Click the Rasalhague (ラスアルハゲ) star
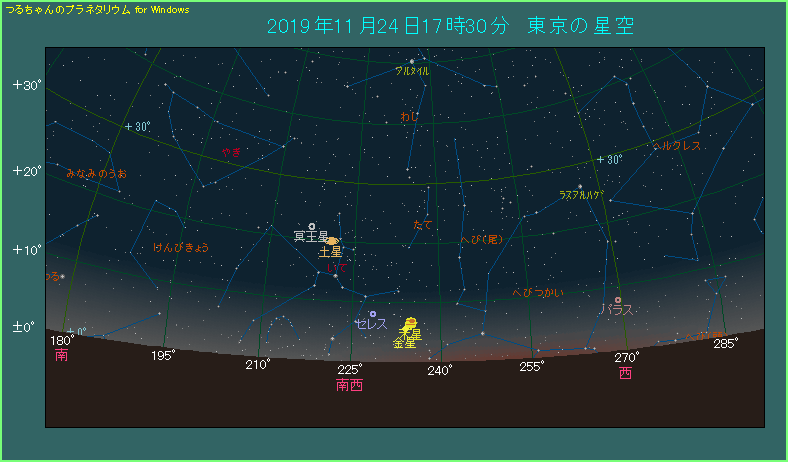 (x=579, y=186)
